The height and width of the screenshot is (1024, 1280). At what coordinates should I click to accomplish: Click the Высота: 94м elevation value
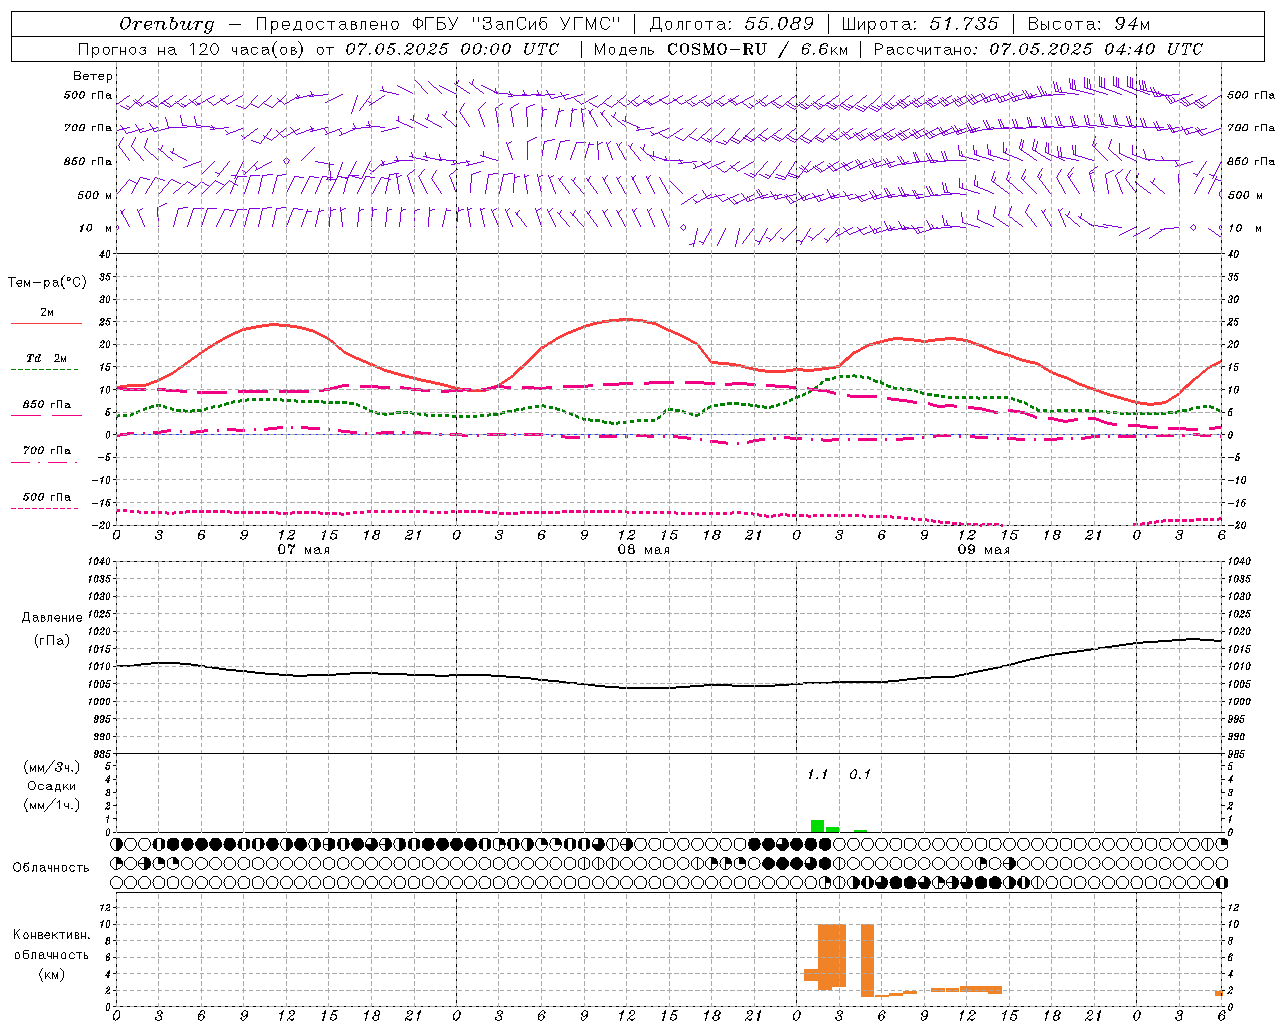[x=1089, y=24]
